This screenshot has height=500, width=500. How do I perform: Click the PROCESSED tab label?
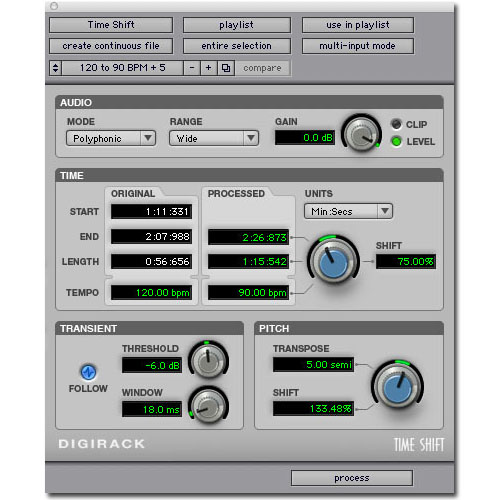click(x=236, y=194)
